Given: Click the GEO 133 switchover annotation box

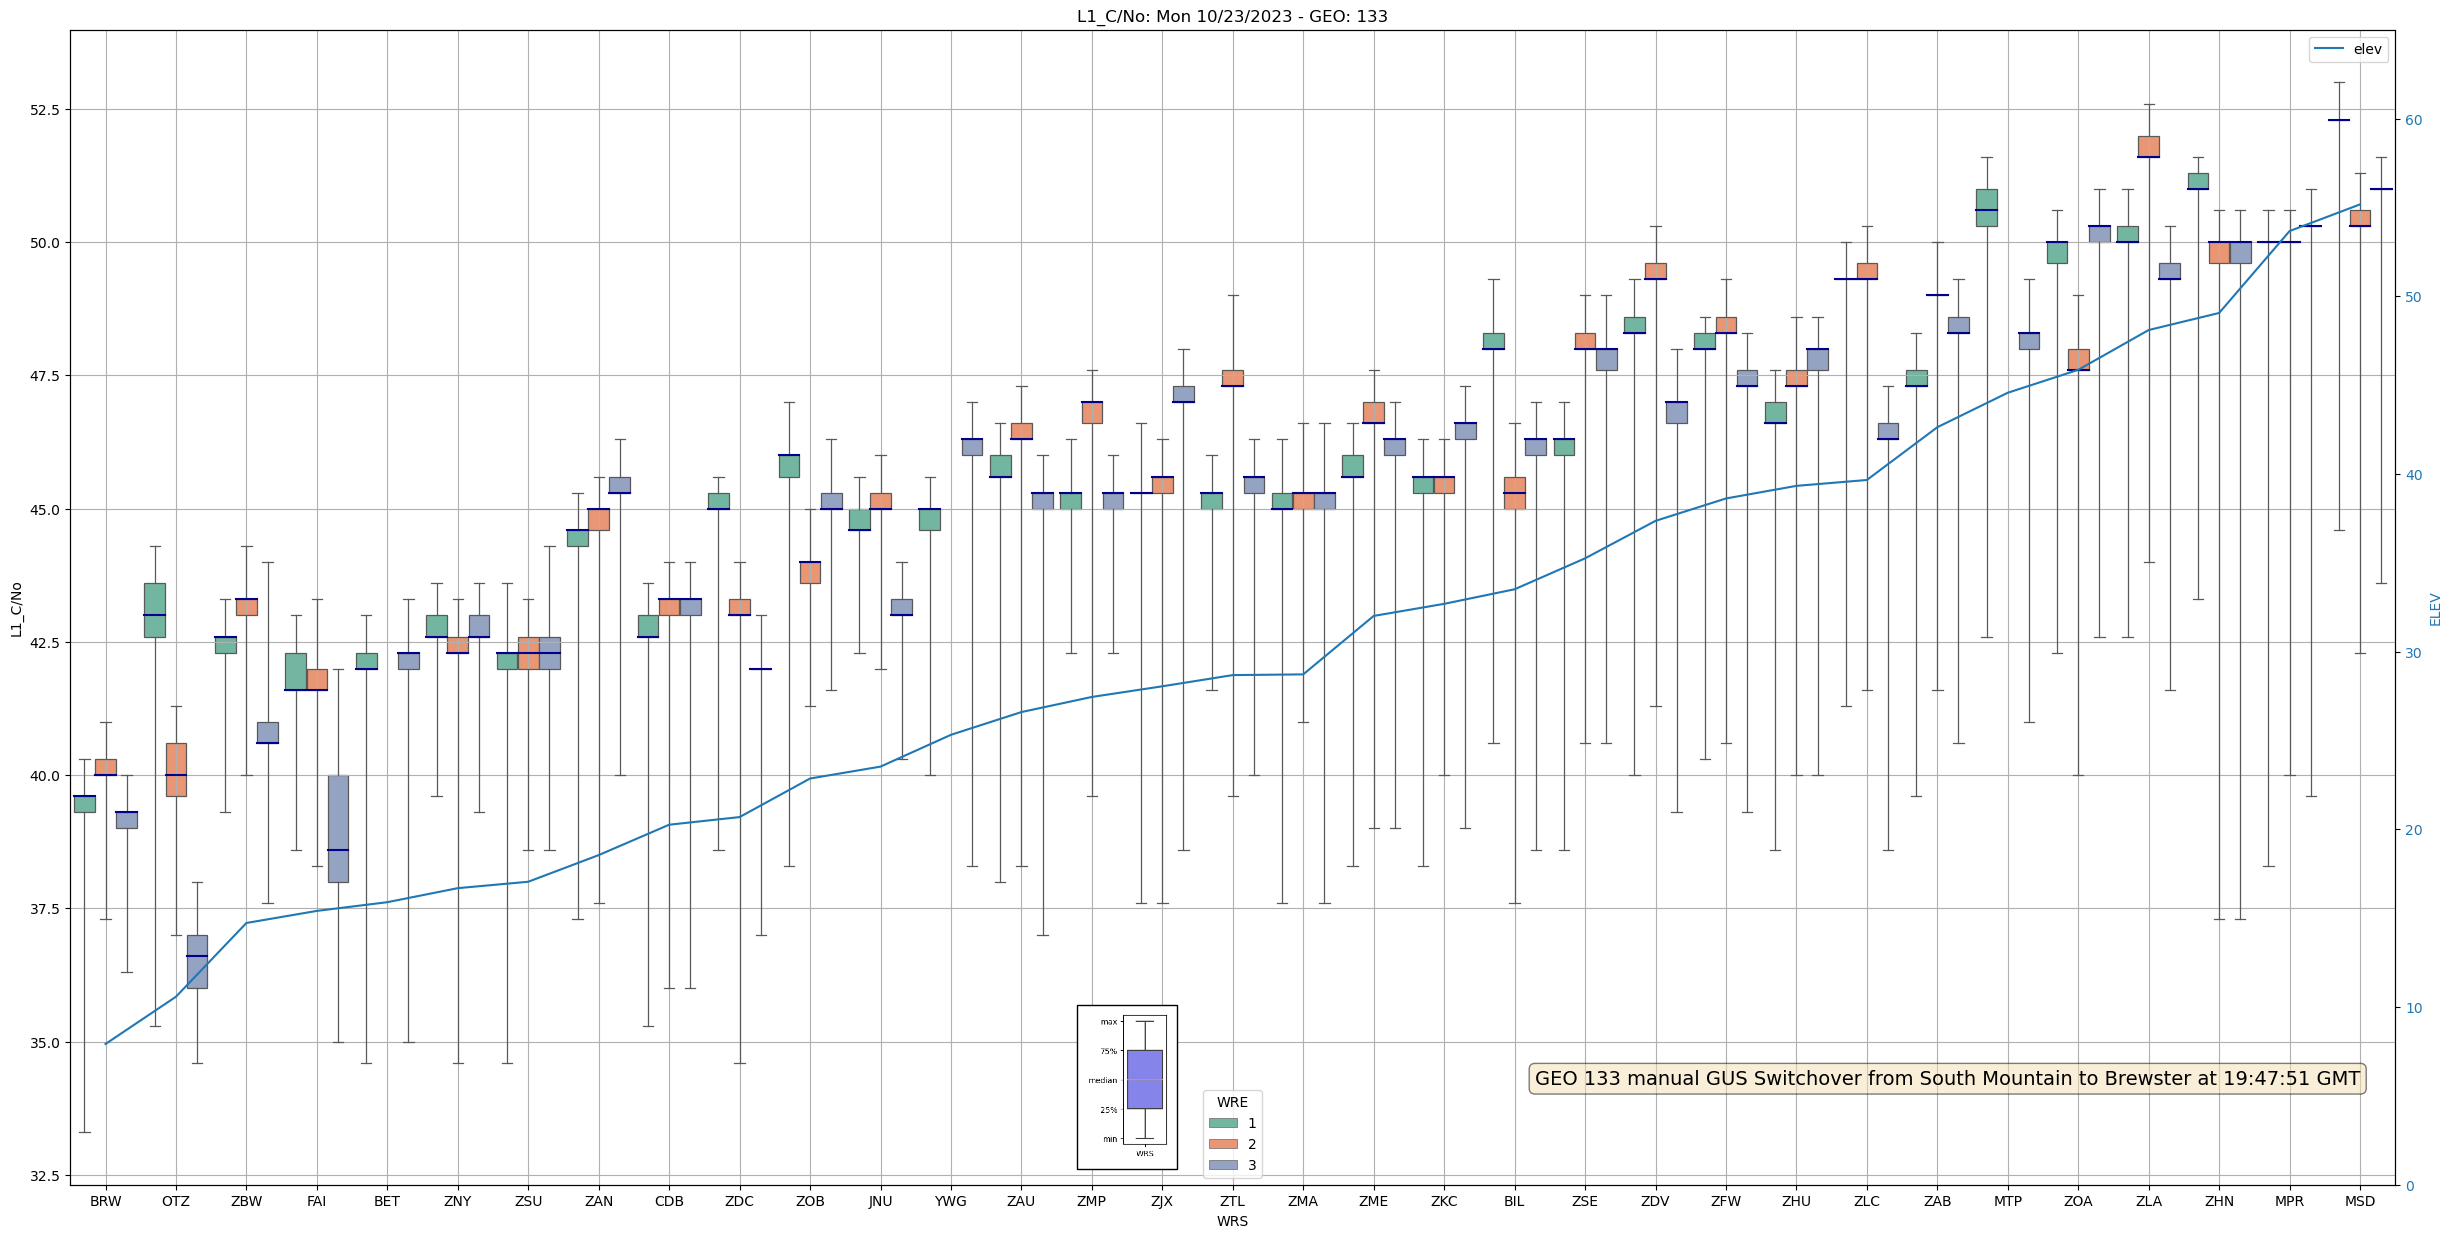Looking at the screenshot, I should point(1946,1079).
